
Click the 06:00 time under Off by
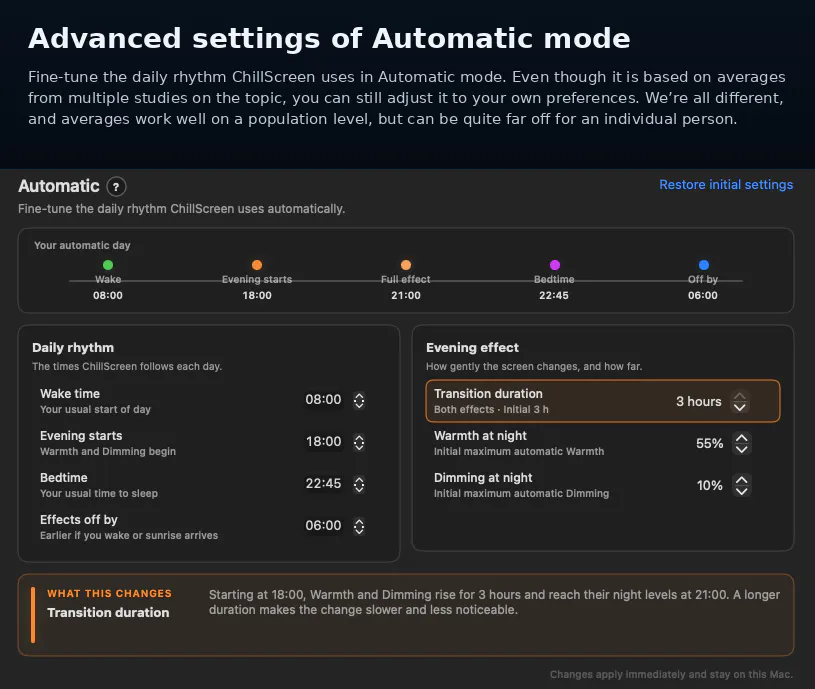(703, 296)
